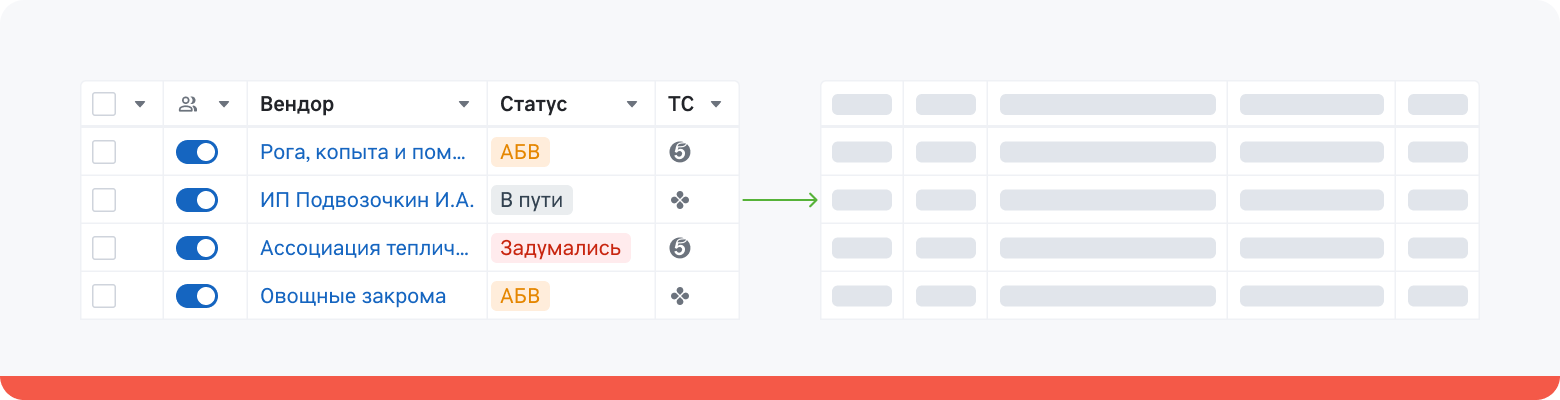Disable the switch for ИП Подвозочкин И.А.
Viewport: 1560px width, 400px height.
click(197, 200)
